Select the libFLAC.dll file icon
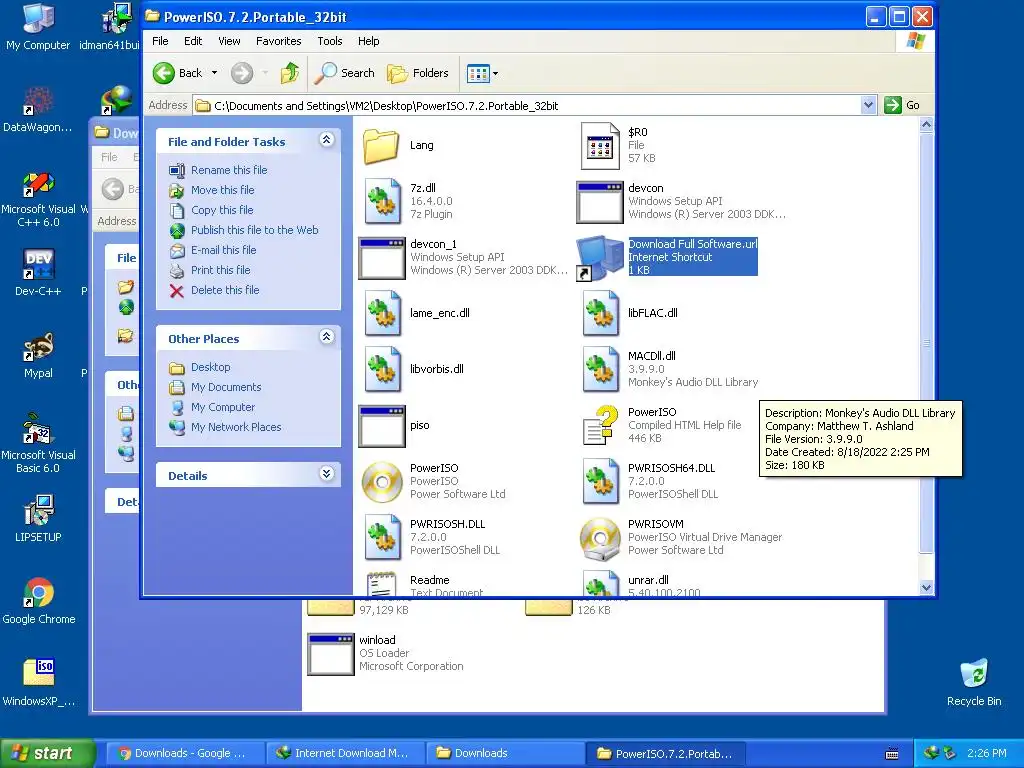This screenshot has height=768, width=1024. click(x=601, y=313)
